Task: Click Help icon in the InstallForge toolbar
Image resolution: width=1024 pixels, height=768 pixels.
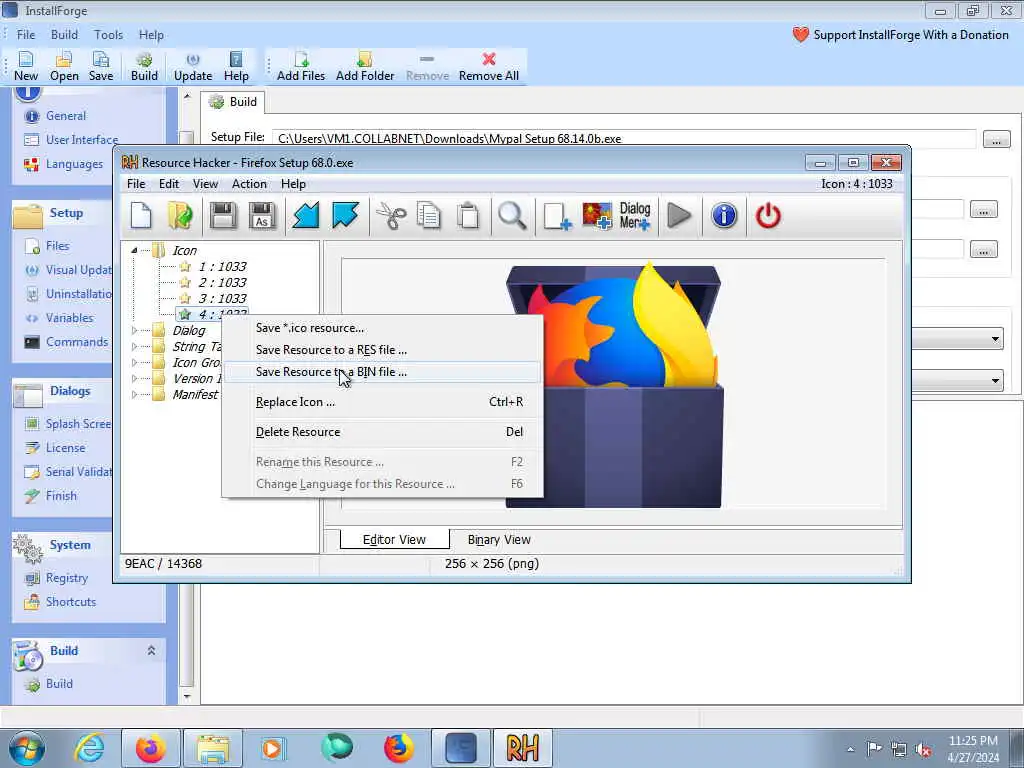Action: click(x=236, y=67)
